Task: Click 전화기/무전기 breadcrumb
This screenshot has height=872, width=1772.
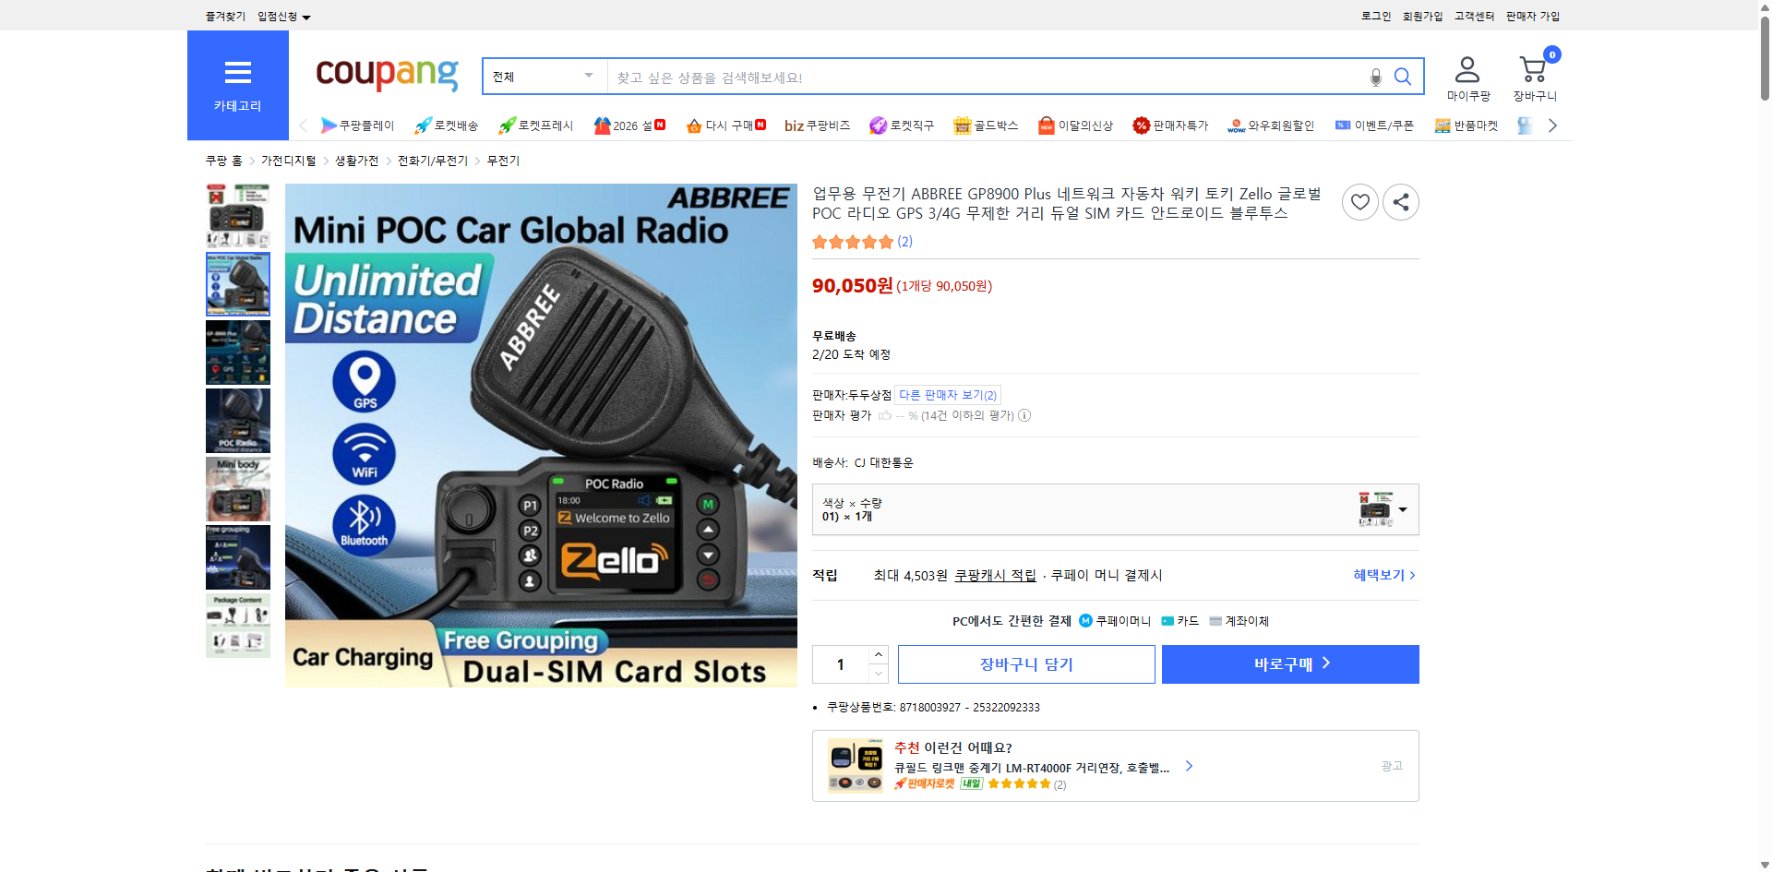Action: (433, 160)
